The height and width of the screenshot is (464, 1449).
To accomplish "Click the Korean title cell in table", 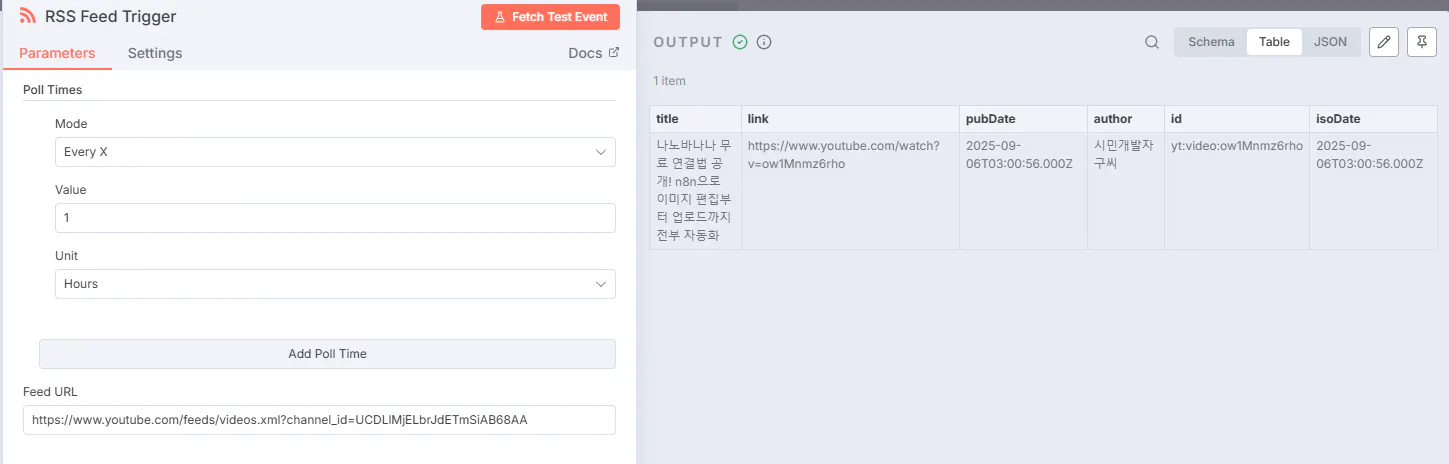I will click(695, 191).
